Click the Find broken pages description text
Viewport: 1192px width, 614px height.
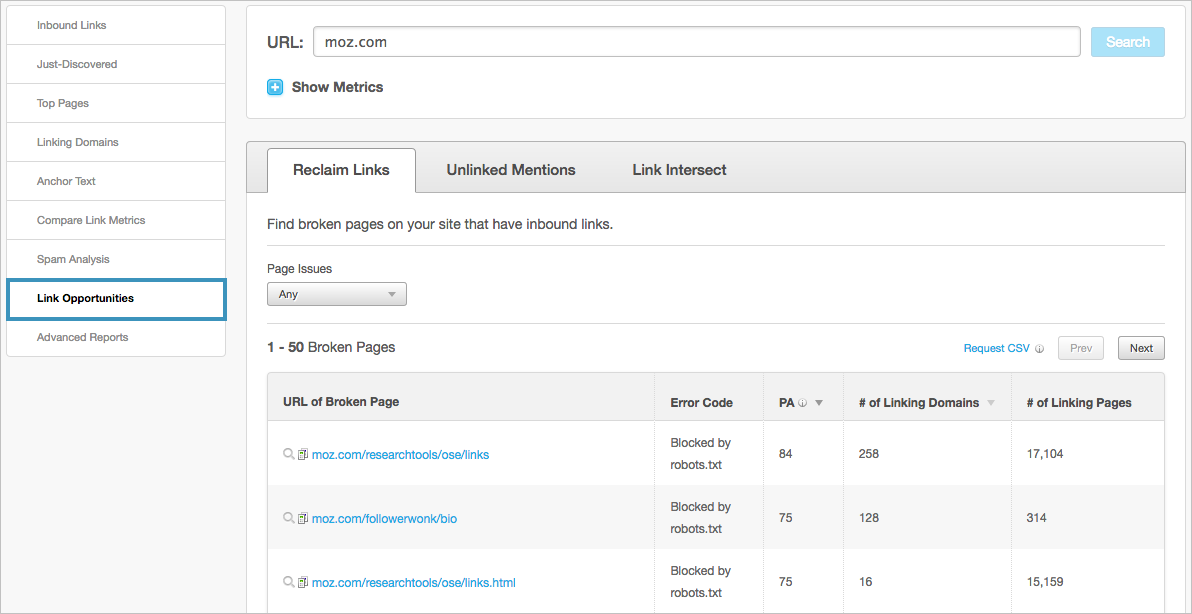pos(440,225)
